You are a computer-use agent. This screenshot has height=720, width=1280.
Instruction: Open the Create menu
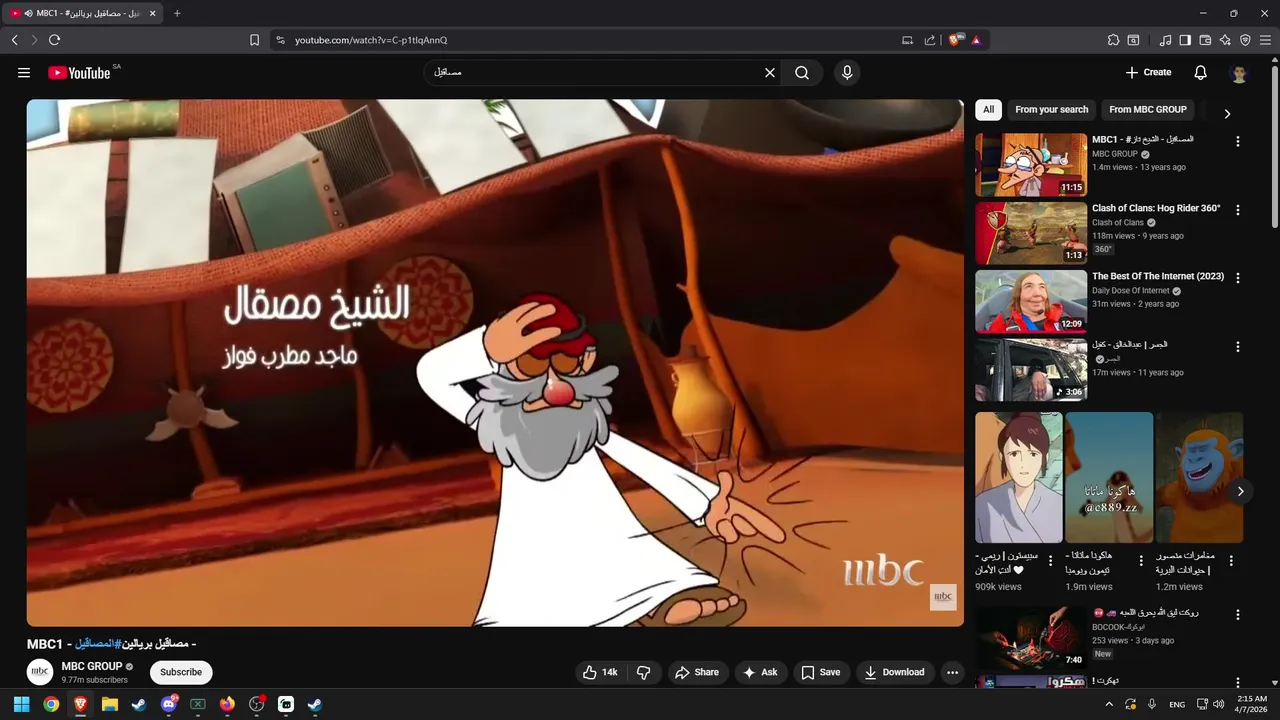tap(1148, 72)
